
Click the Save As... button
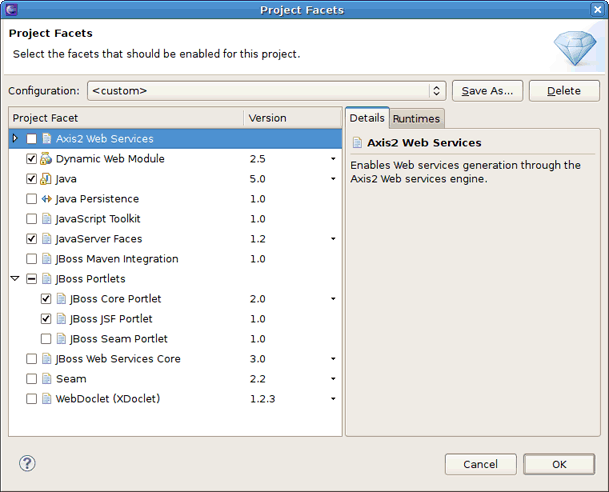[487, 91]
